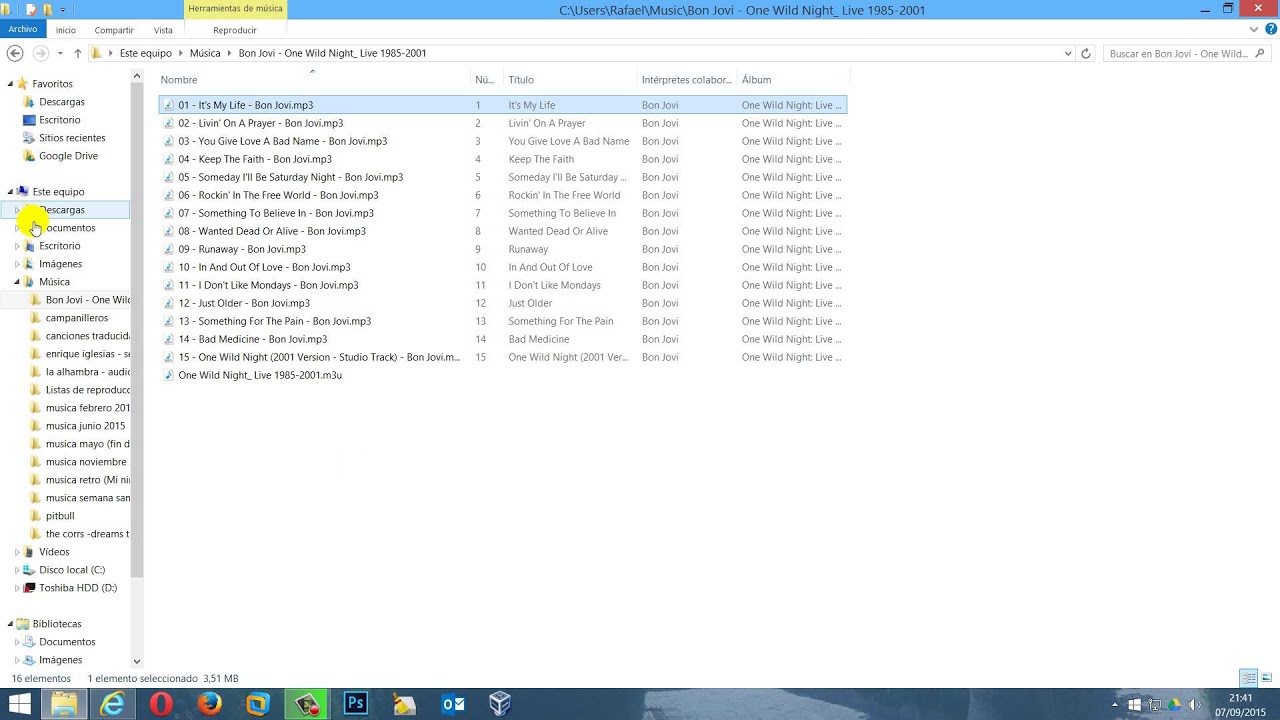Viewport: 1280px width, 720px height.
Task: Select file 04 - Keep The Faith - Bon Jovi.mp3
Action: (x=255, y=159)
